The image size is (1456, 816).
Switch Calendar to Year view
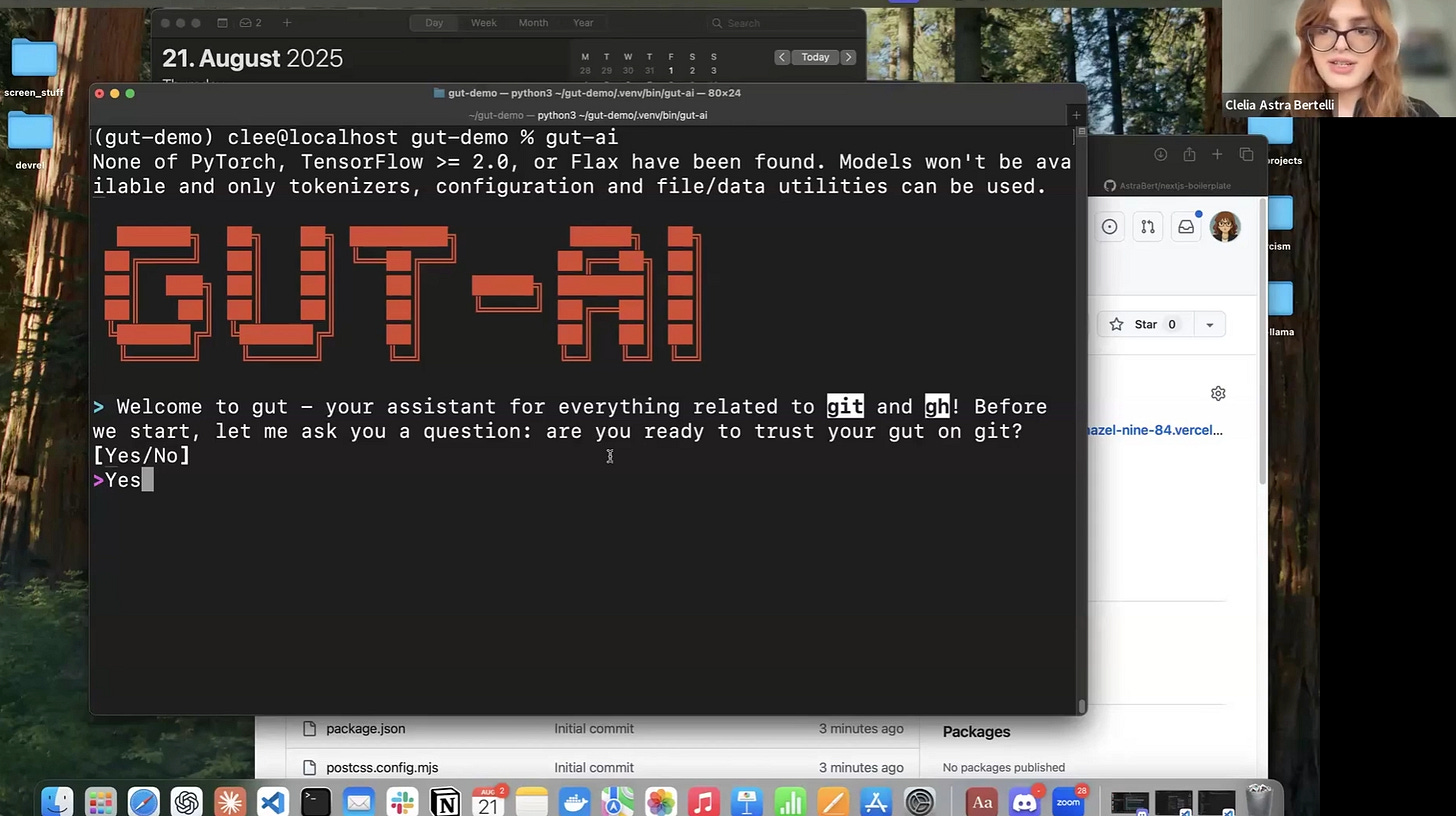point(583,23)
